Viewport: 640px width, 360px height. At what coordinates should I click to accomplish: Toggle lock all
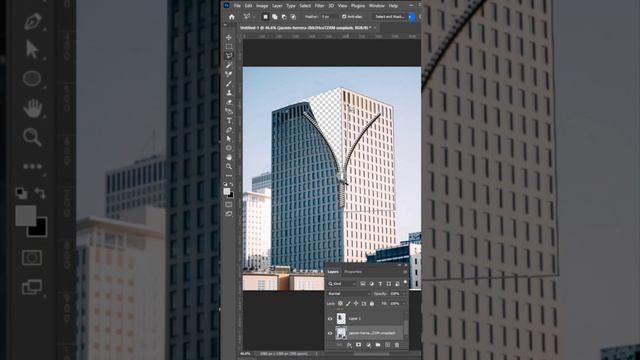(372, 304)
